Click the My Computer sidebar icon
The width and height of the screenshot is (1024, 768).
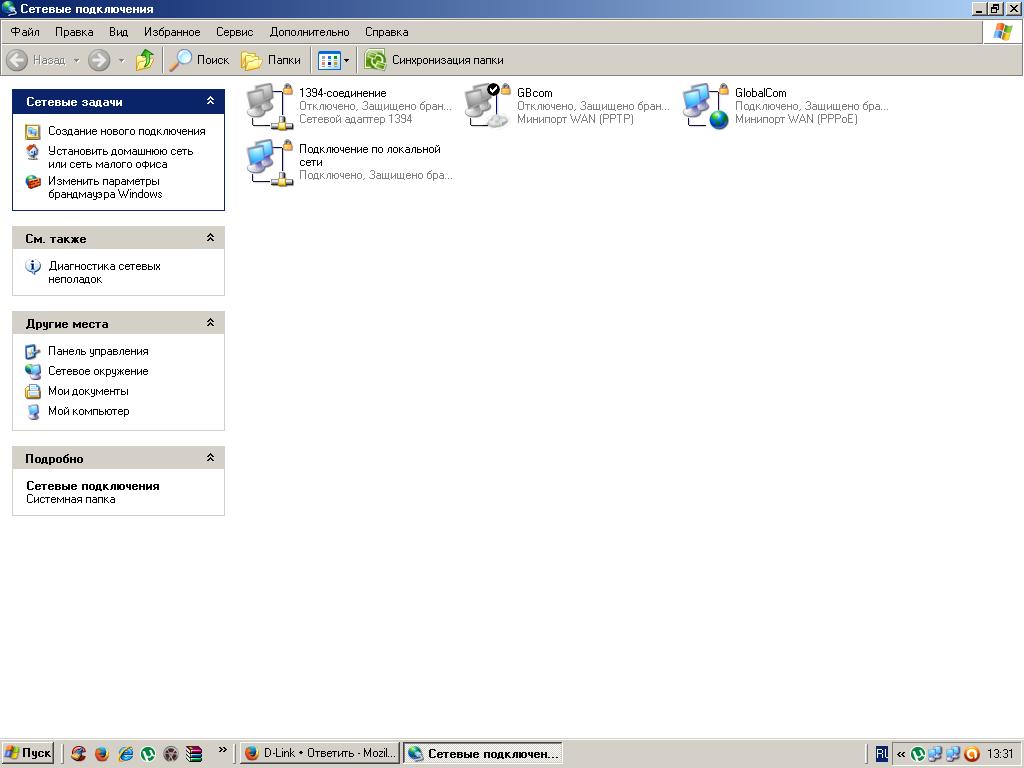33,412
